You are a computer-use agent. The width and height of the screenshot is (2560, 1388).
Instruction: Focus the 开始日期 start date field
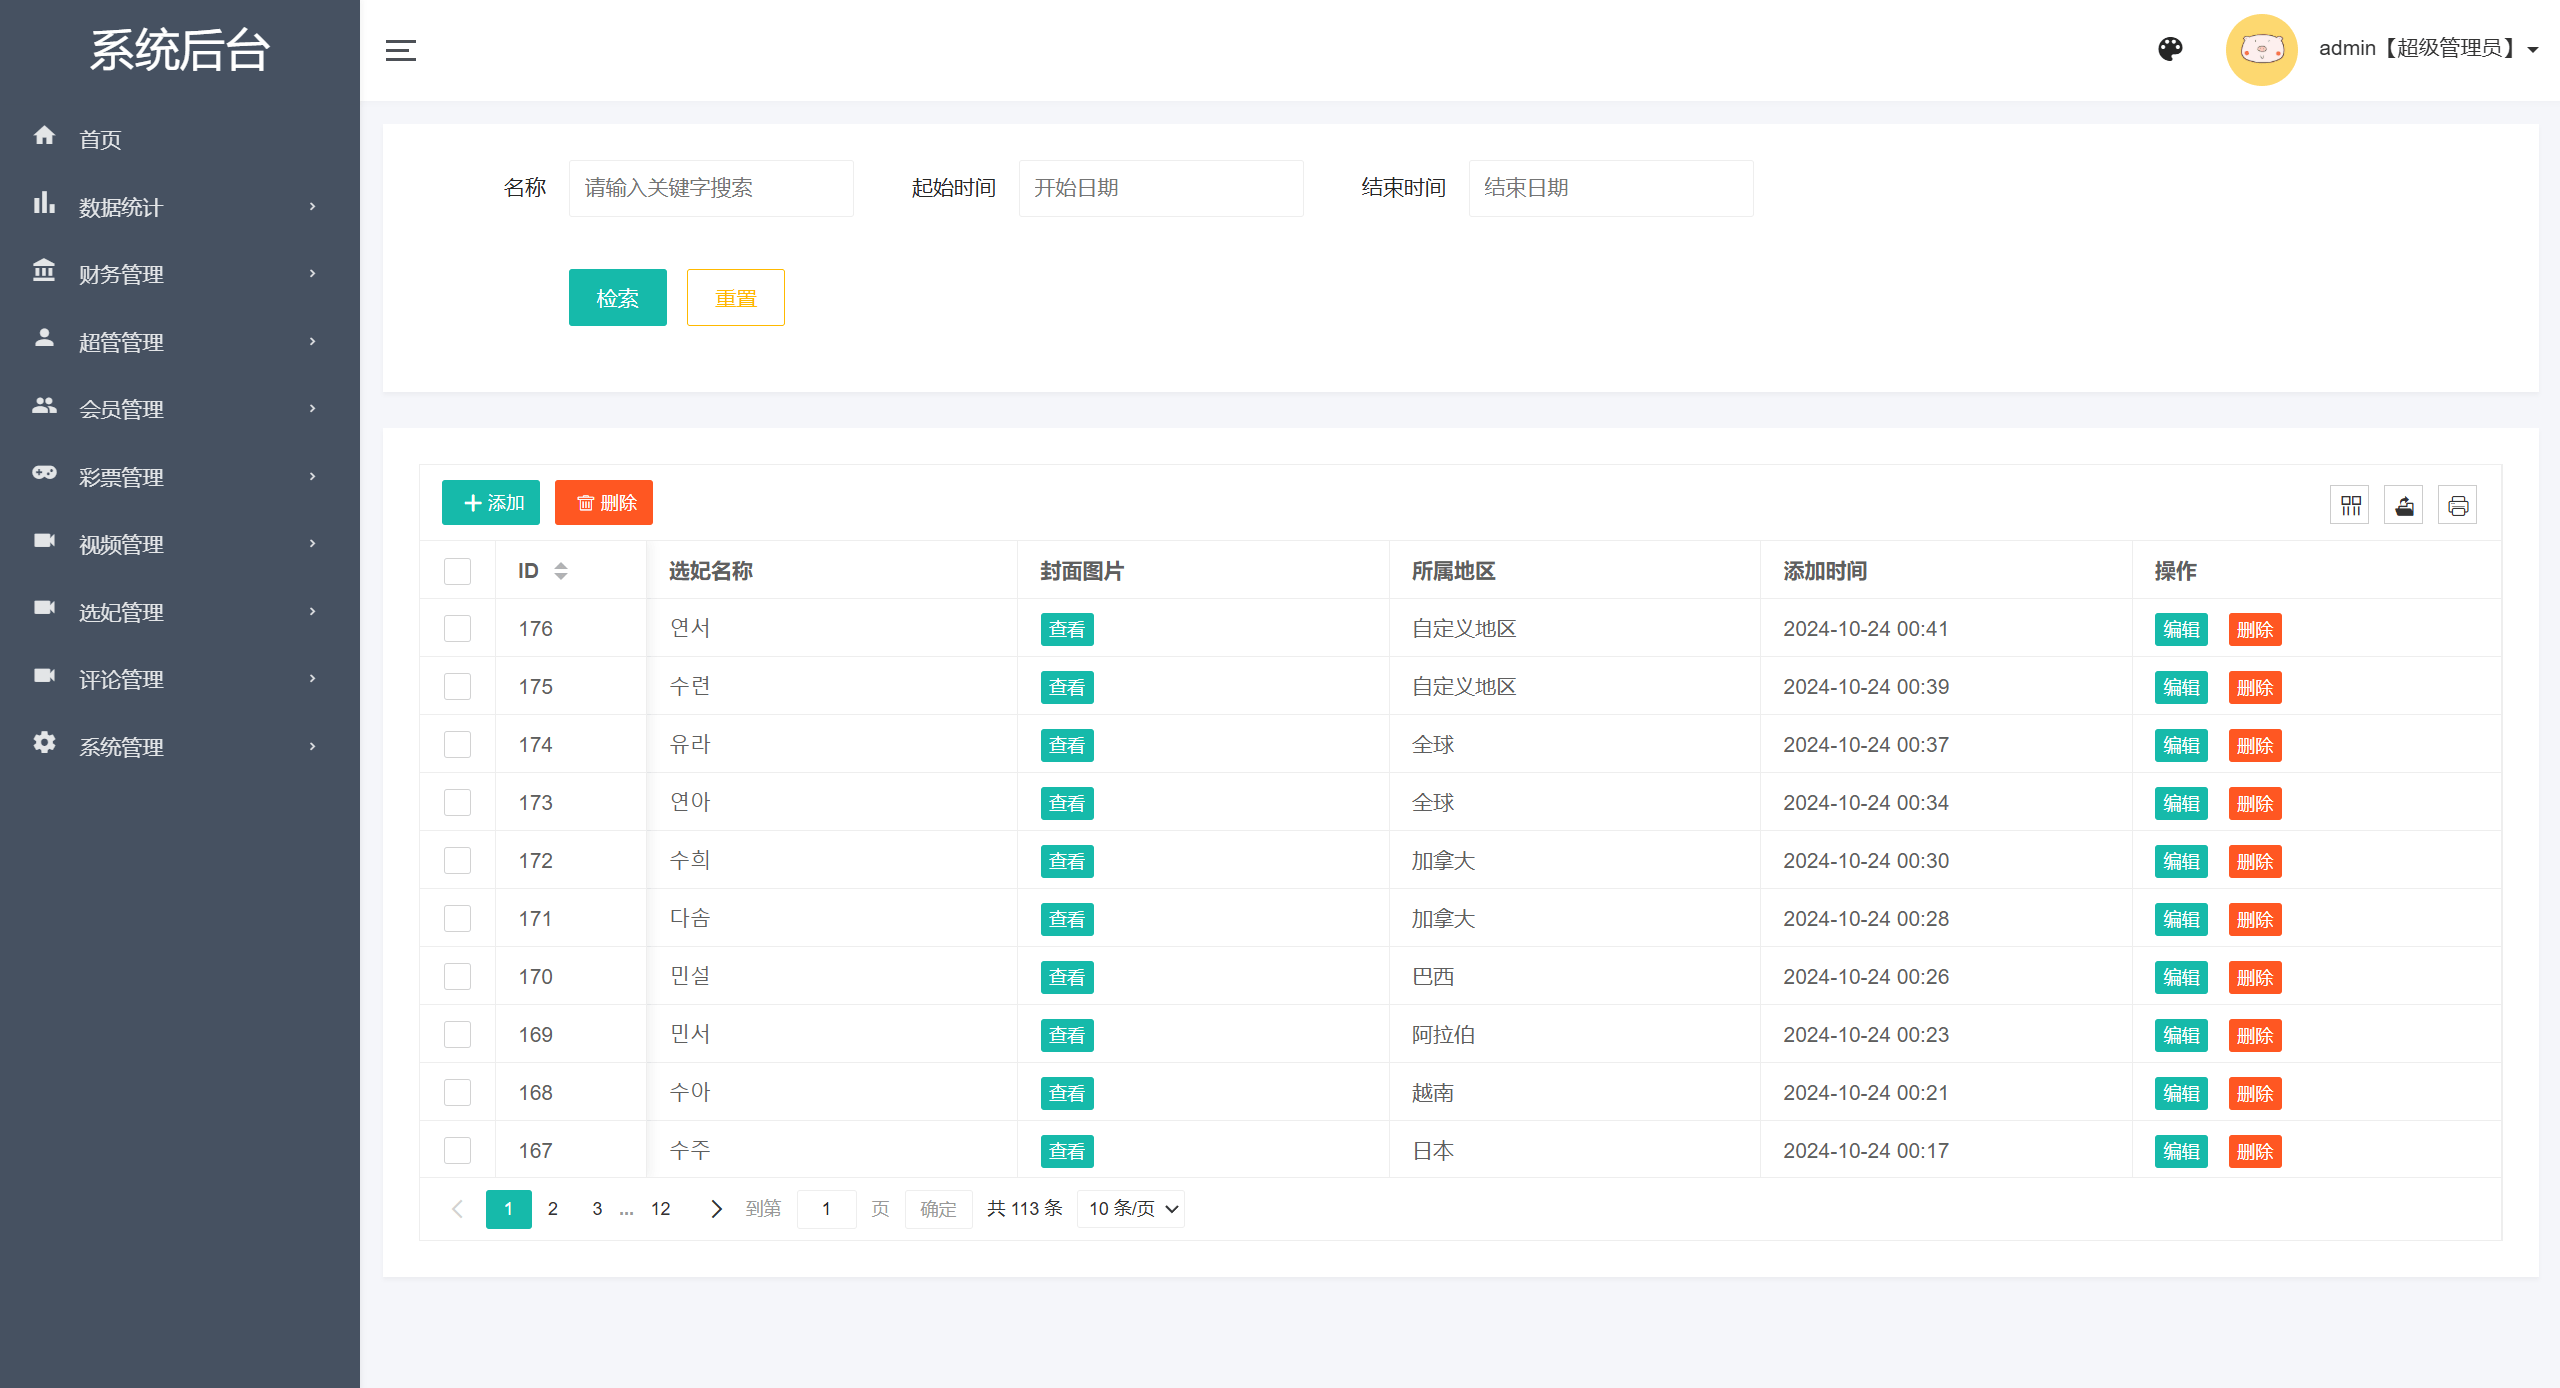(x=1160, y=188)
